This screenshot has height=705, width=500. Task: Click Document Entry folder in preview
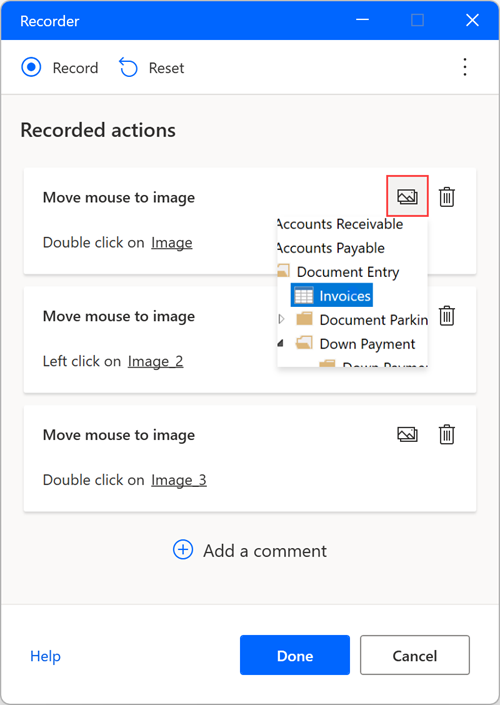pos(339,272)
